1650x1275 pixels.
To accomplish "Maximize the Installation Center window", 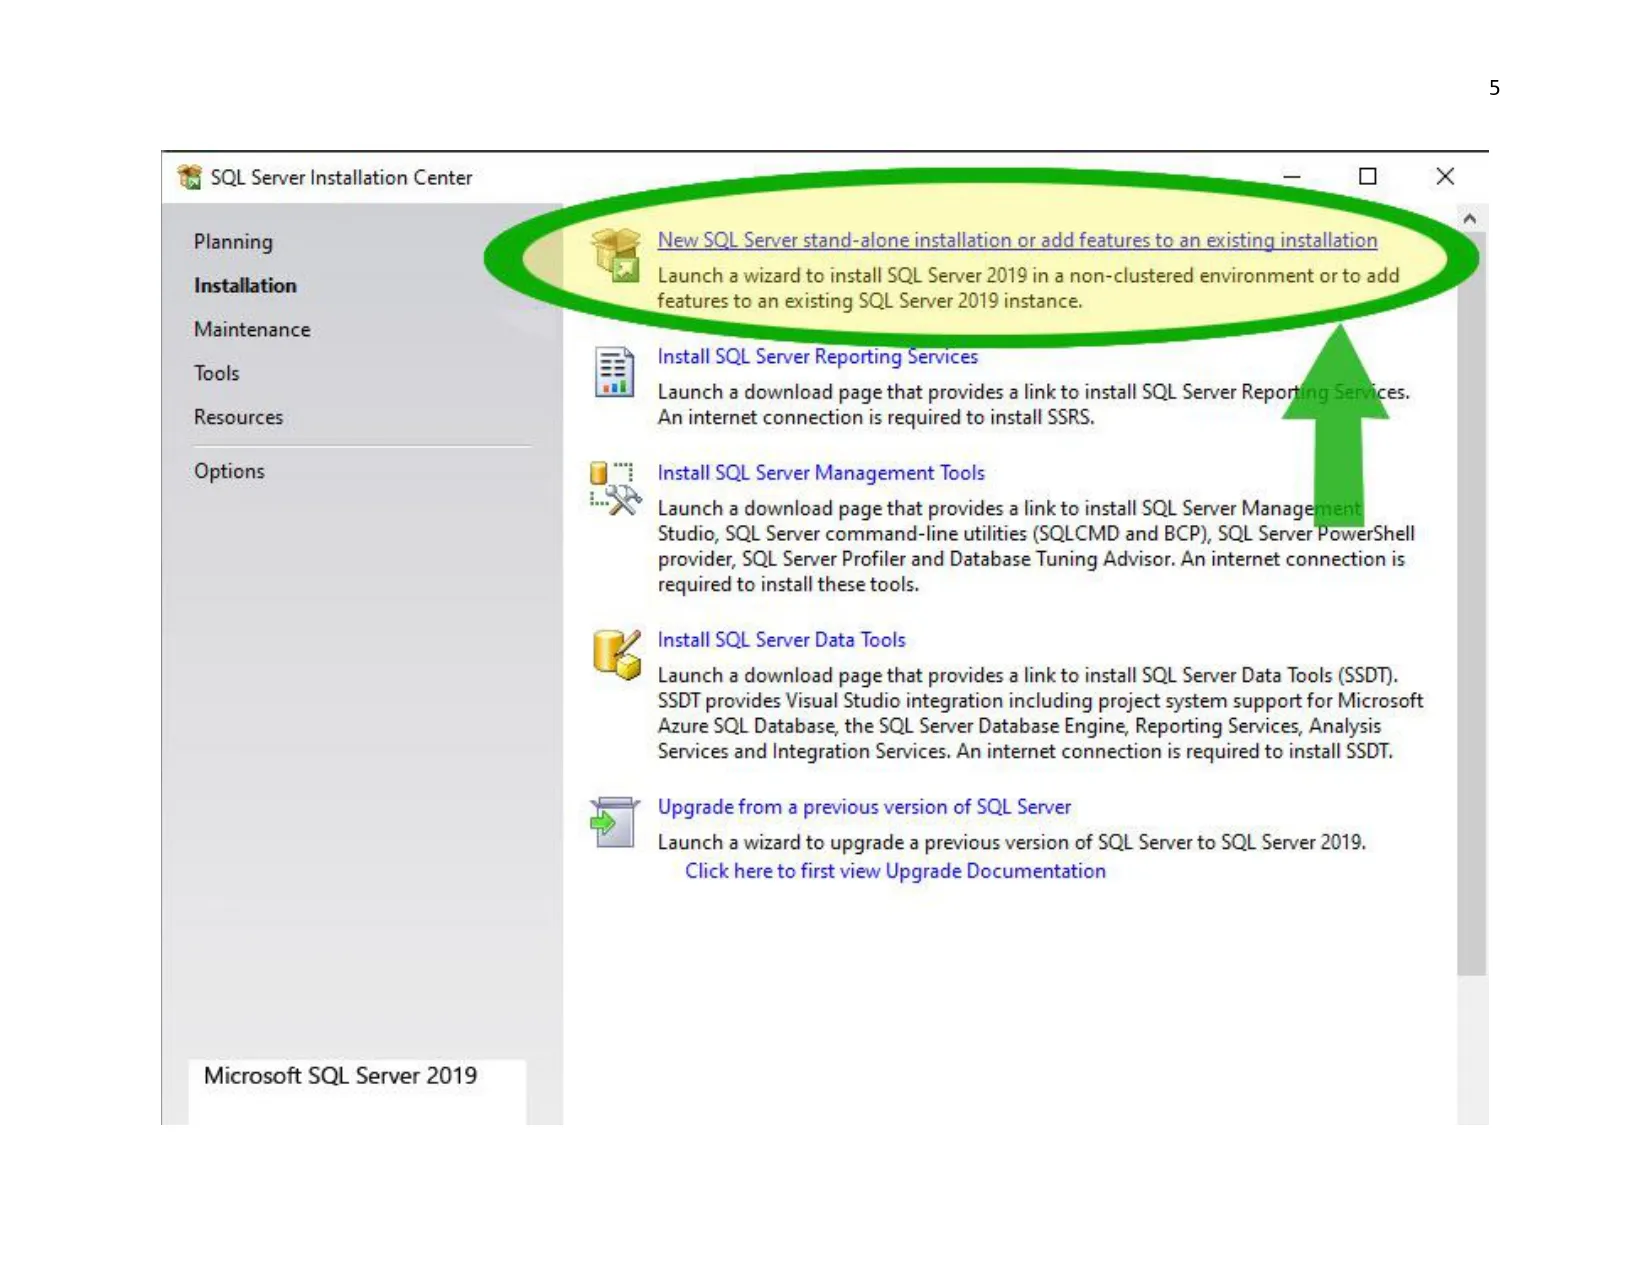I will click(1367, 177).
